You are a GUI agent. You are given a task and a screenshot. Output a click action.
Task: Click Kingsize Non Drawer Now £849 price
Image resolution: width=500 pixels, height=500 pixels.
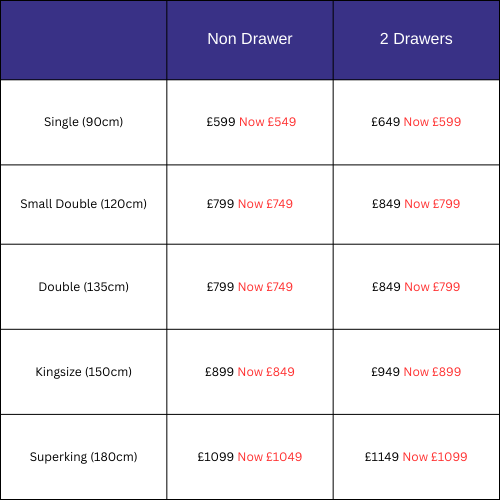coord(266,372)
